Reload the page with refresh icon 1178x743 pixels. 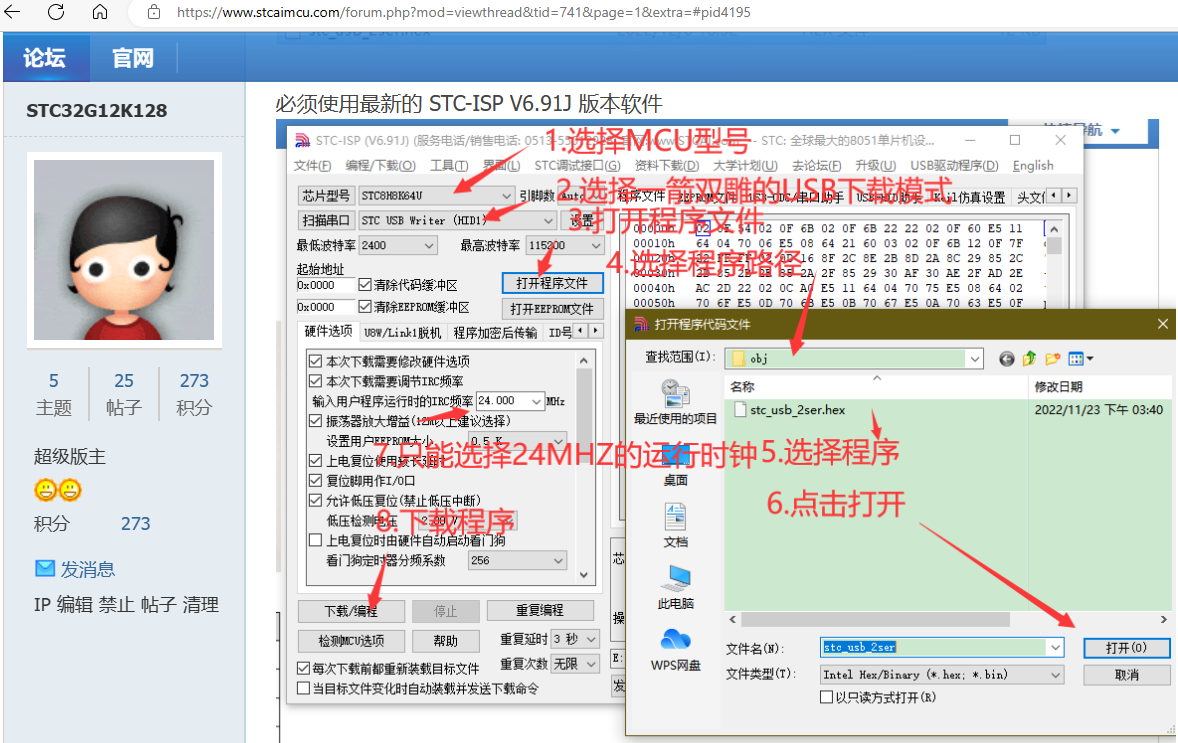coord(56,12)
